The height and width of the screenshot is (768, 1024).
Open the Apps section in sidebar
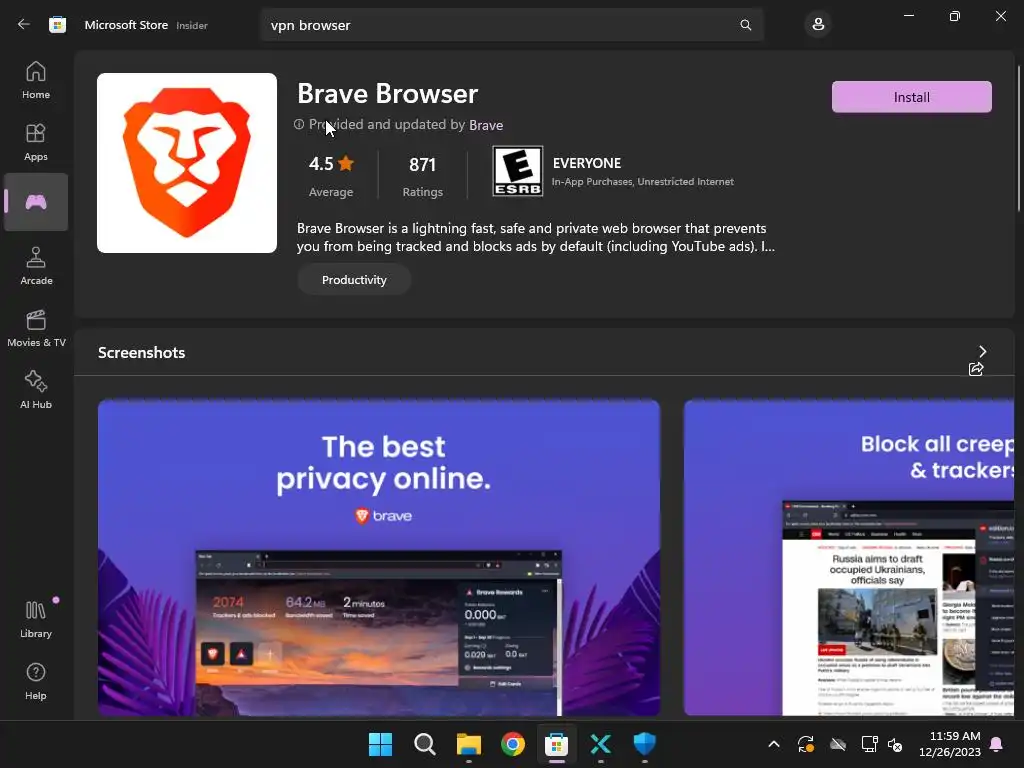(x=36, y=142)
